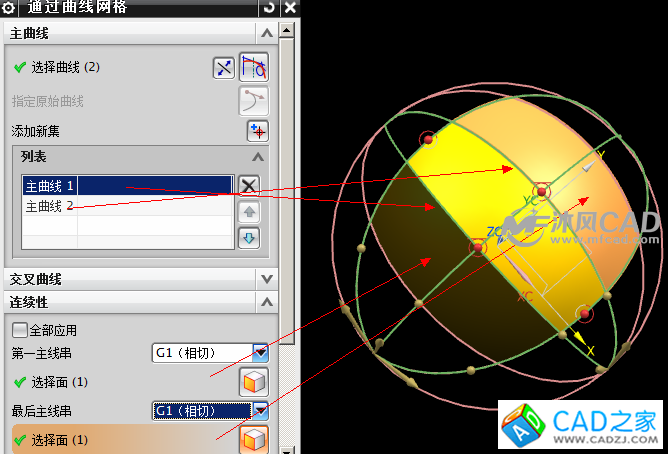
Task: Click the face cube icon for 第一主线串
Action: click(254, 382)
